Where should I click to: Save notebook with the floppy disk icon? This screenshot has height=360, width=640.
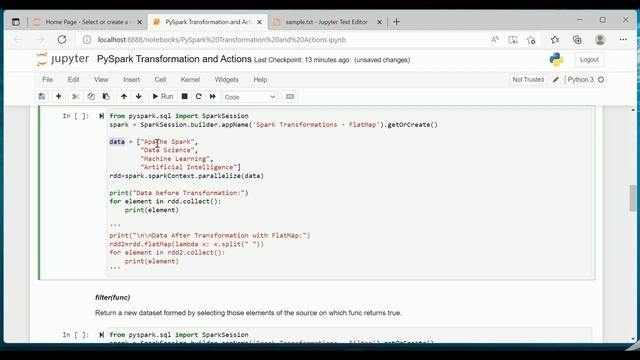[x=42, y=97]
